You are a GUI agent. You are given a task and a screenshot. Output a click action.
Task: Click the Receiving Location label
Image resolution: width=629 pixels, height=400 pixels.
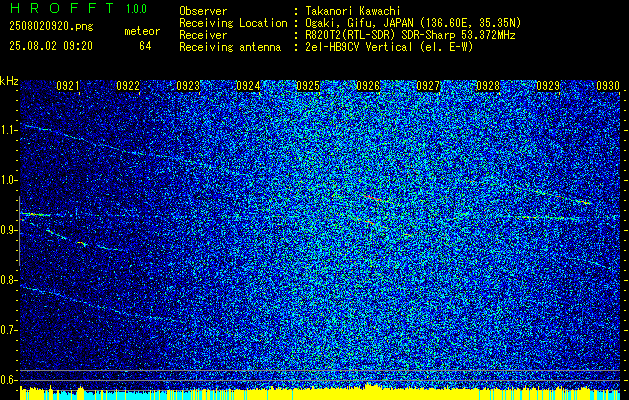coord(233,23)
